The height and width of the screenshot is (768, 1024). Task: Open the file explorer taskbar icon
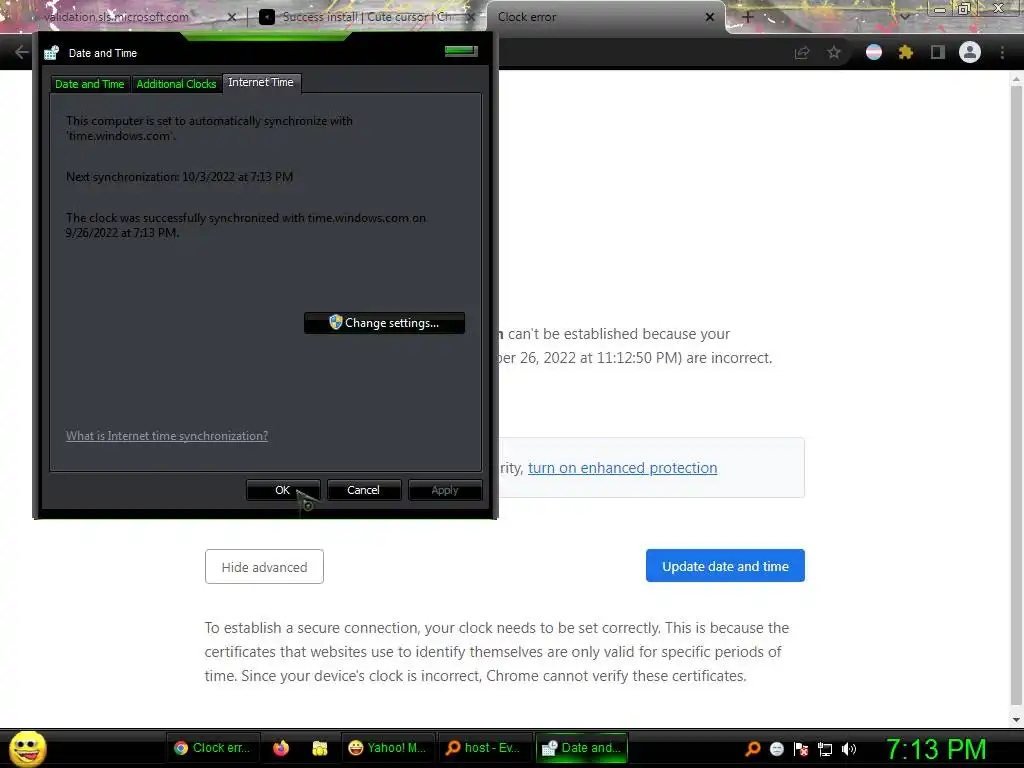[319, 748]
